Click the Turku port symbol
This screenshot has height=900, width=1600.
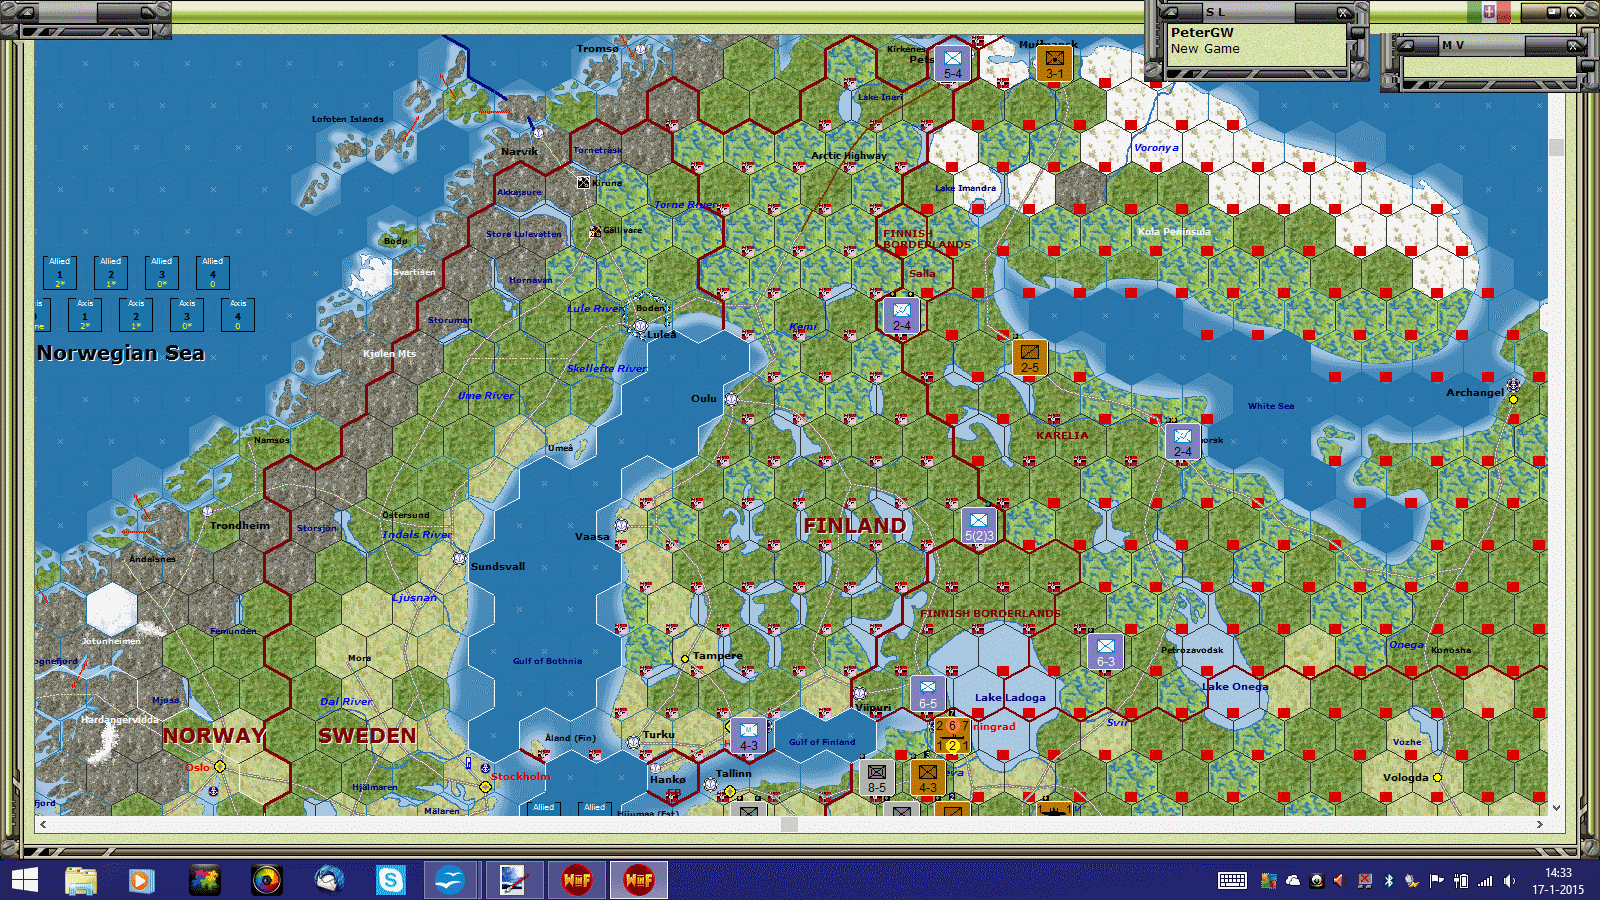[x=633, y=742]
